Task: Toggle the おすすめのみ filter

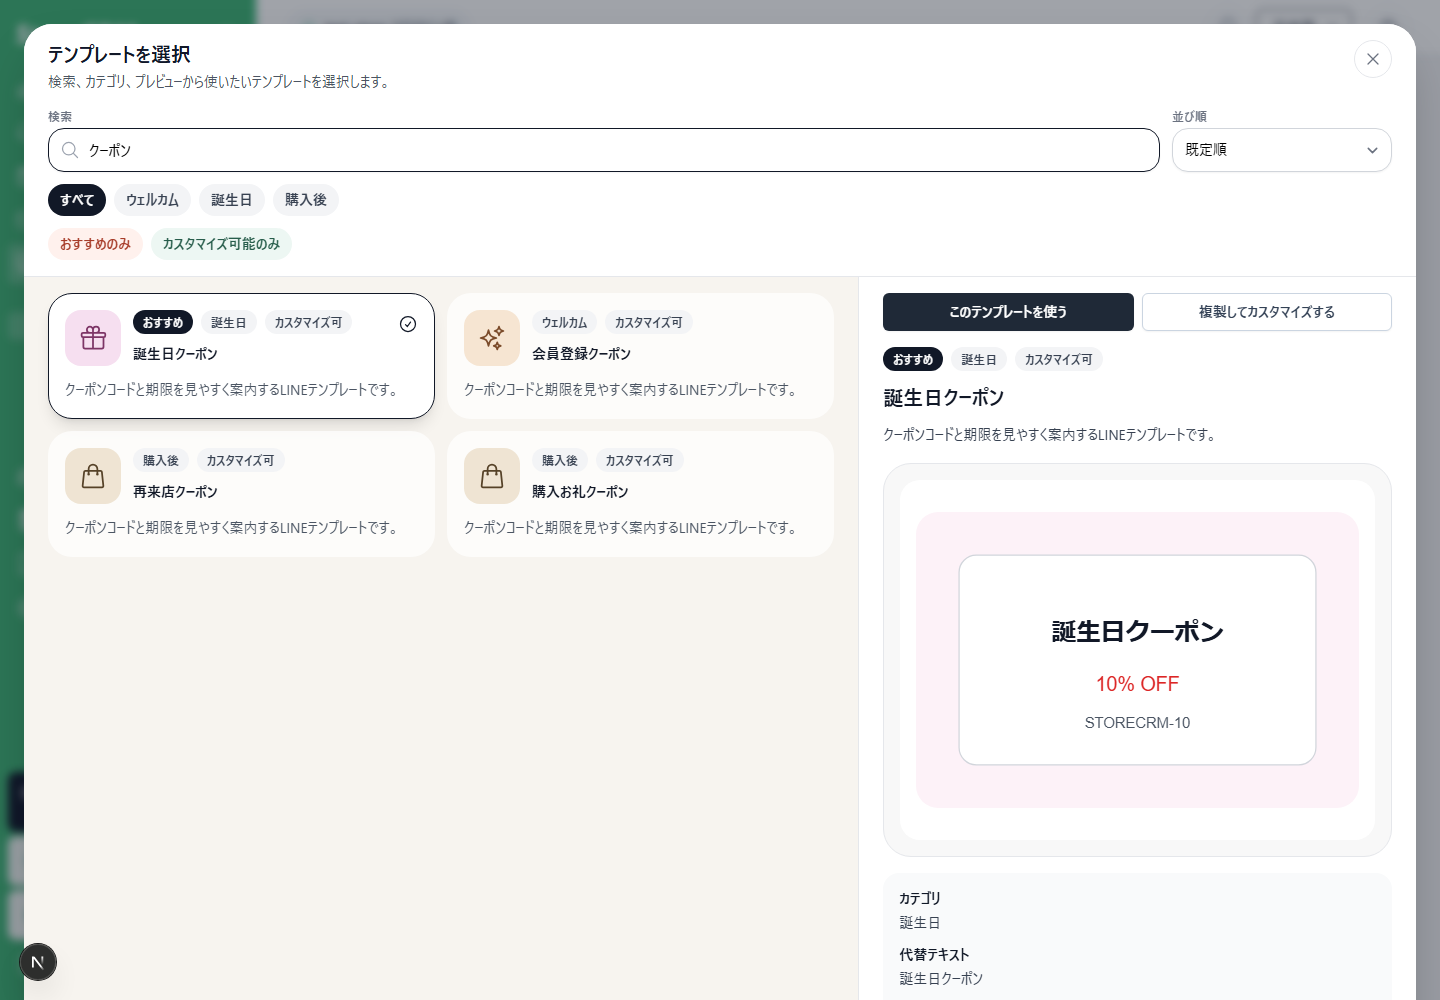Action: tap(95, 244)
